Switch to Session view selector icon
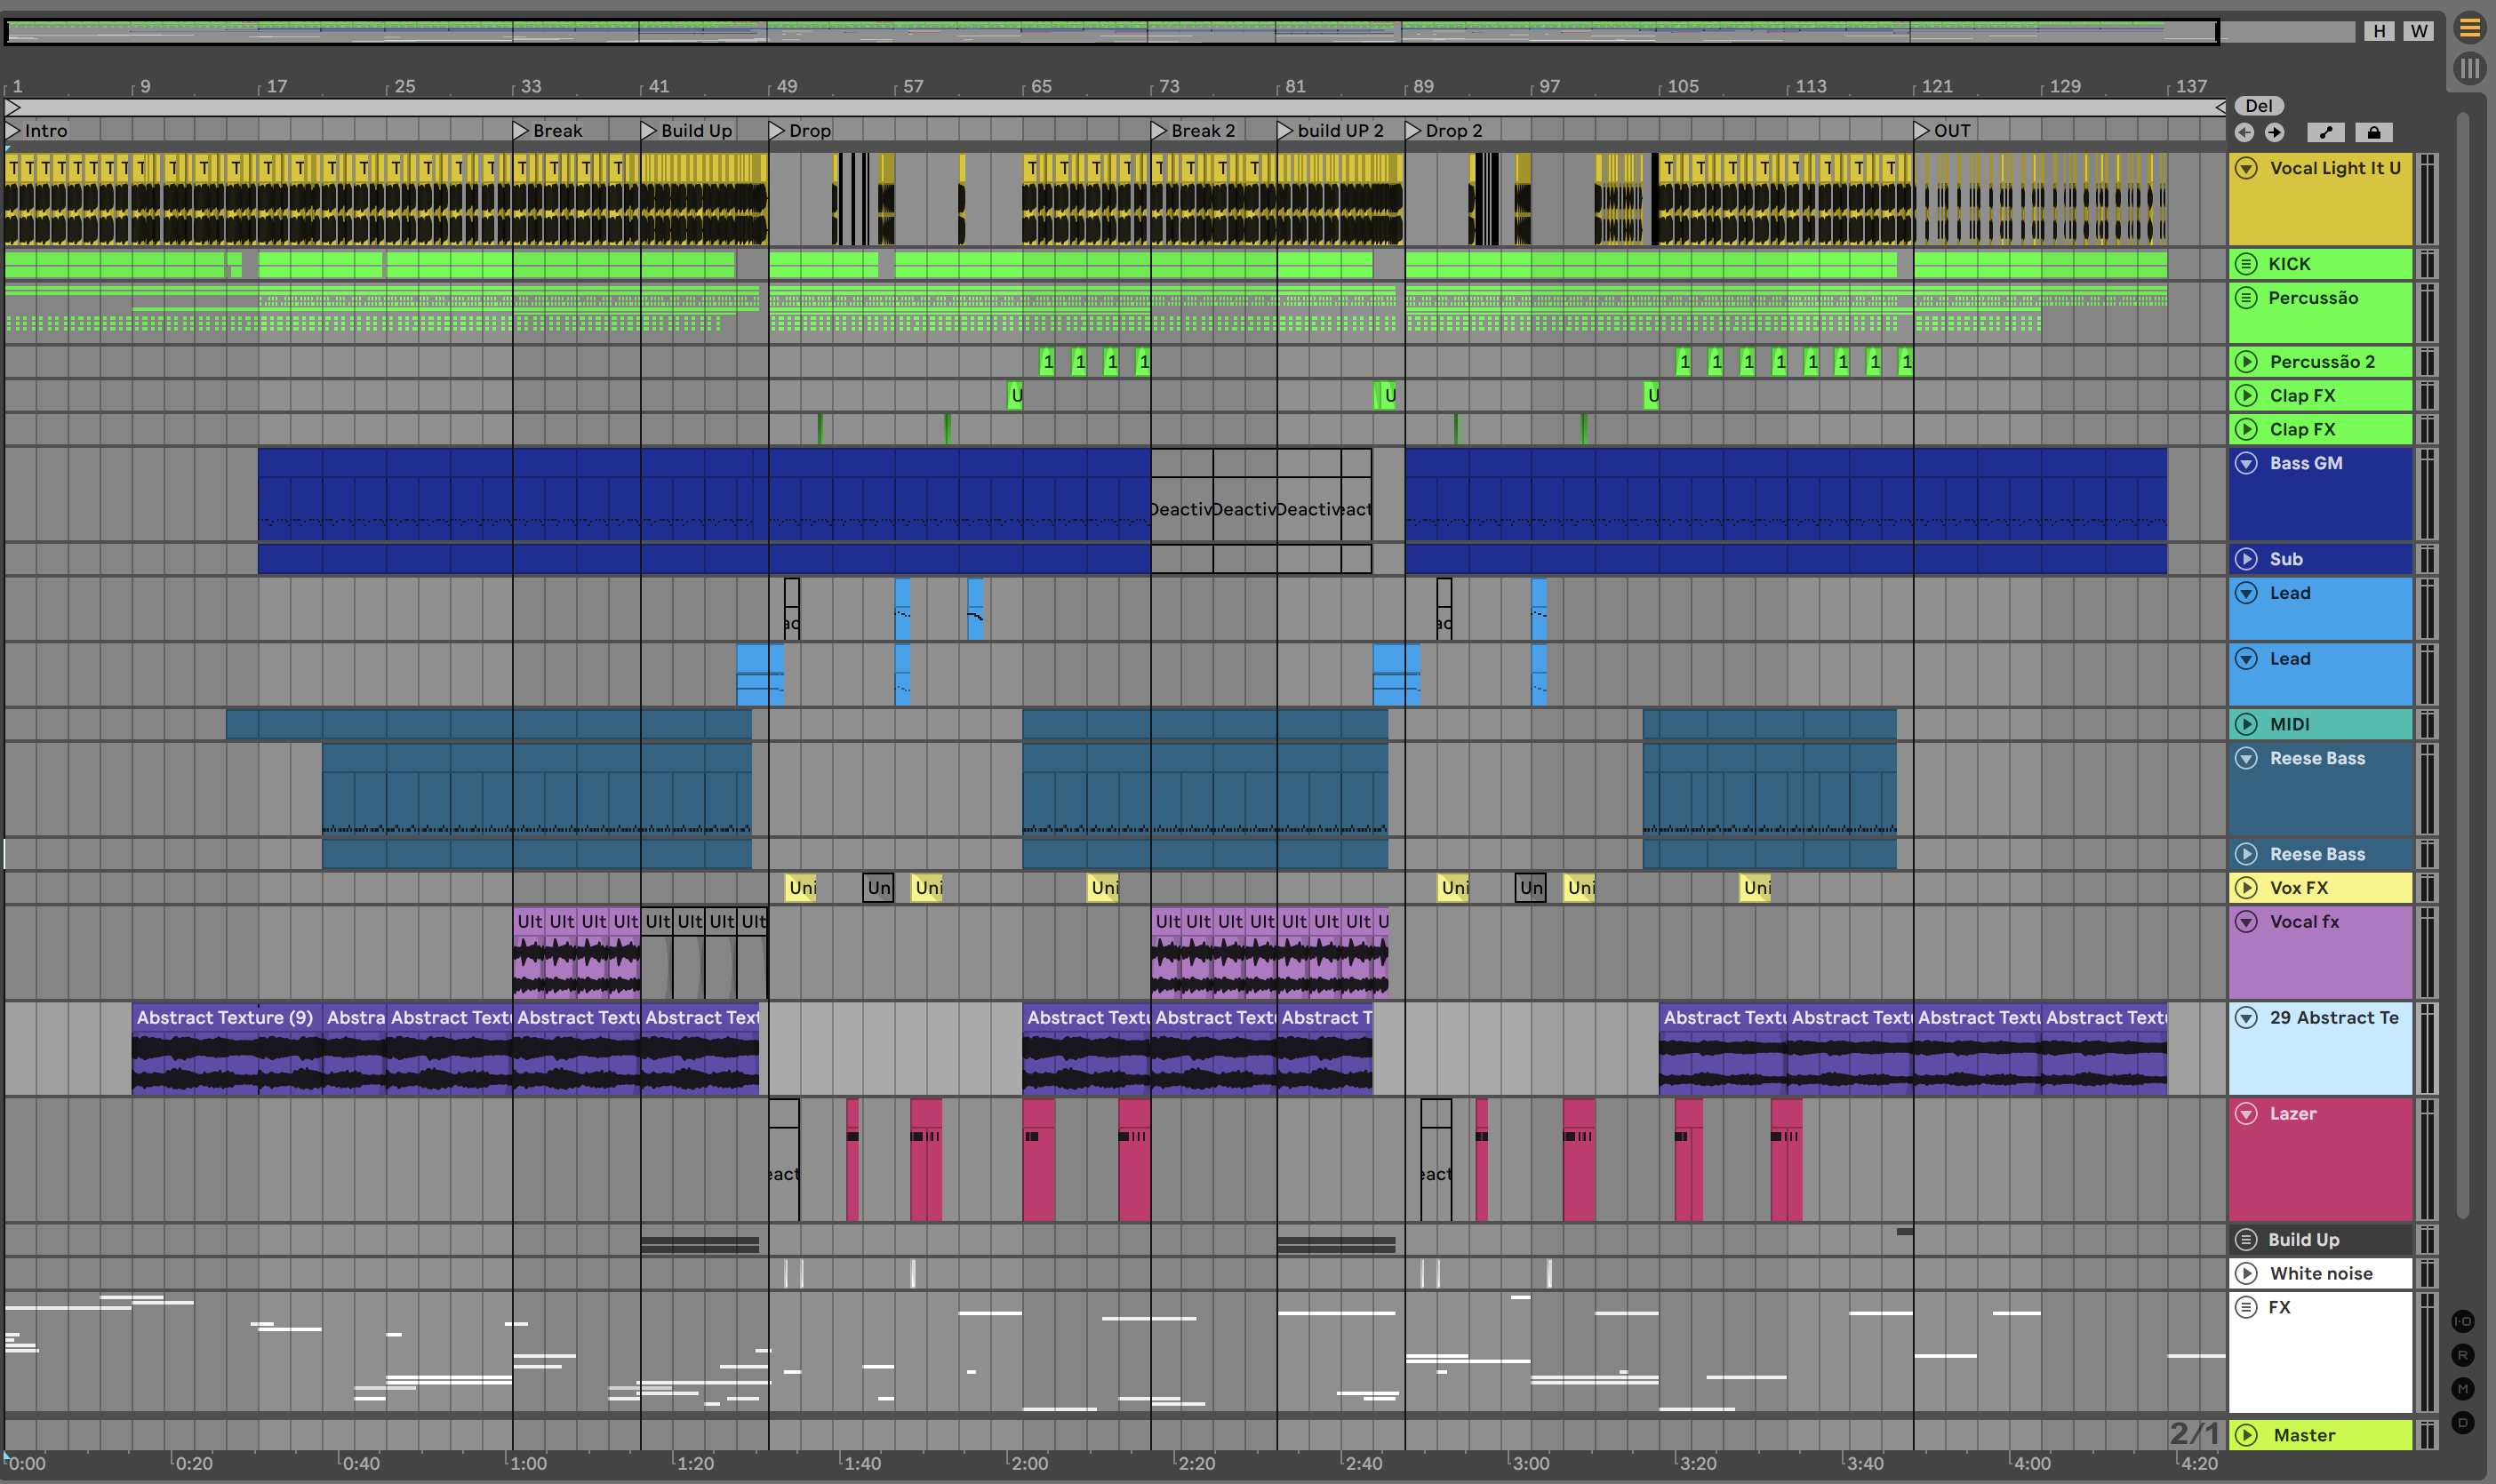The image size is (2496, 1484). [x=2469, y=68]
